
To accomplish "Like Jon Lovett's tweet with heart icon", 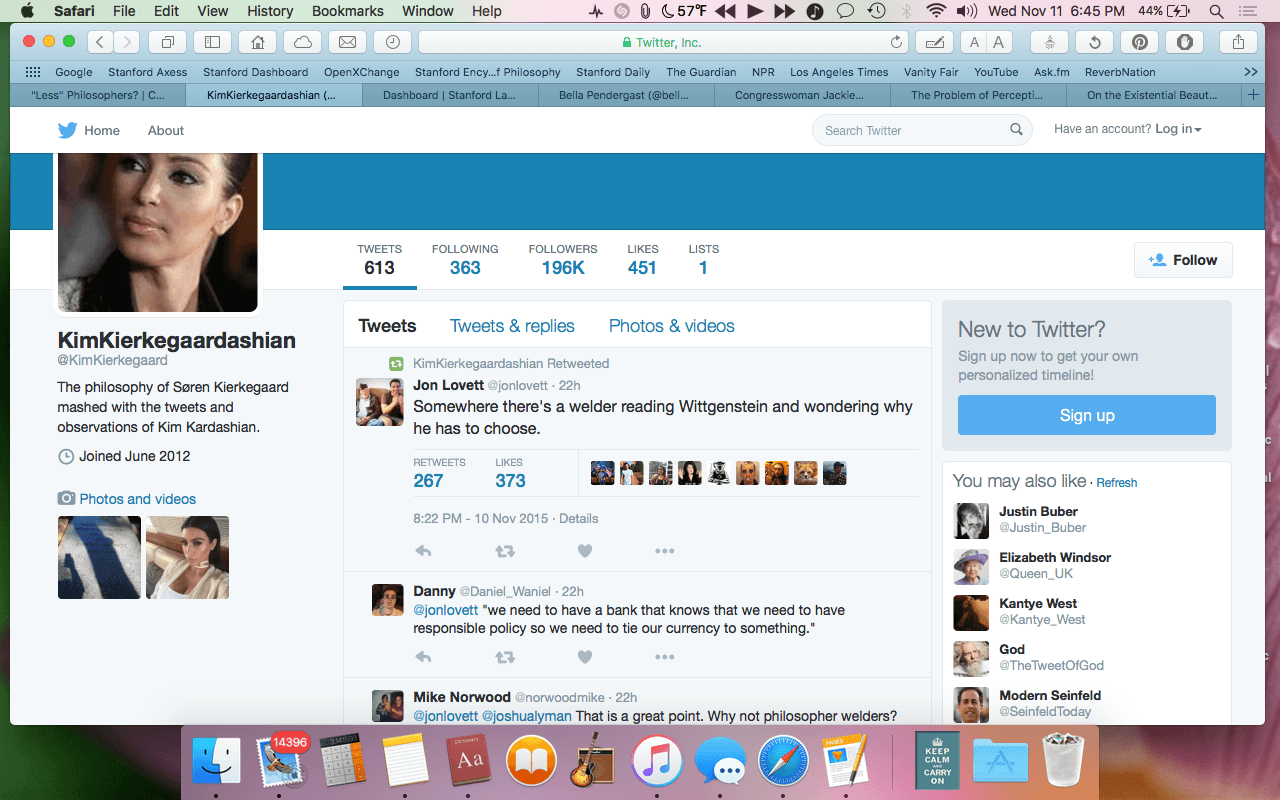I will (585, 551).
